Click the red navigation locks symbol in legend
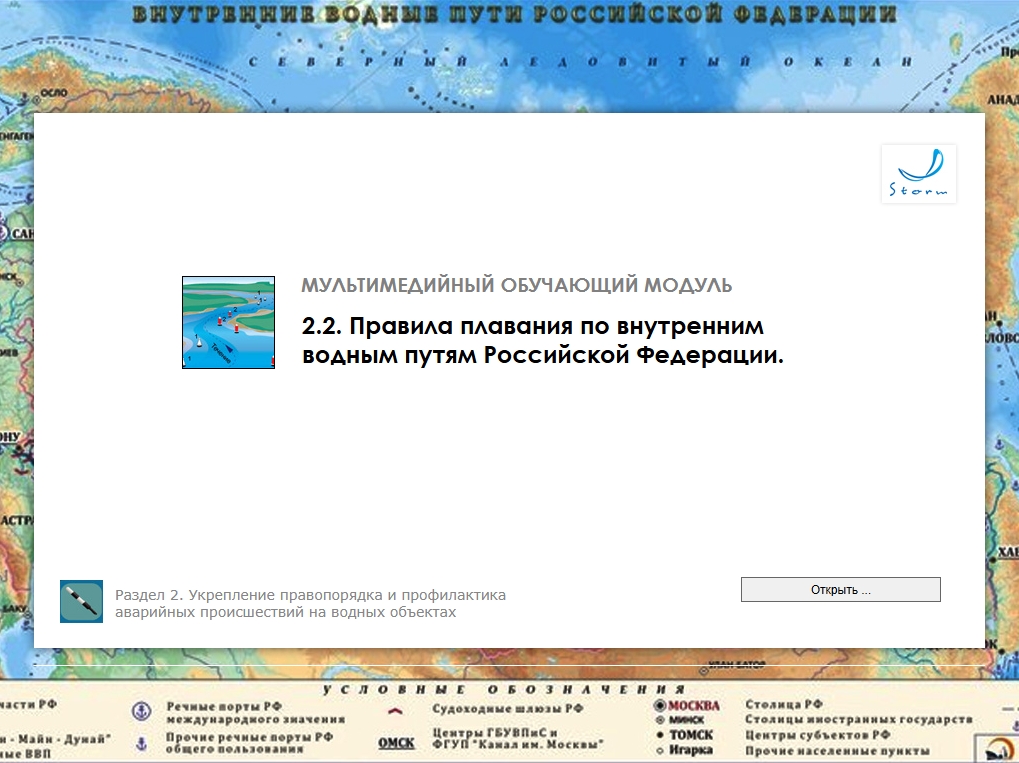1019x763 pixels. [394, 711]
